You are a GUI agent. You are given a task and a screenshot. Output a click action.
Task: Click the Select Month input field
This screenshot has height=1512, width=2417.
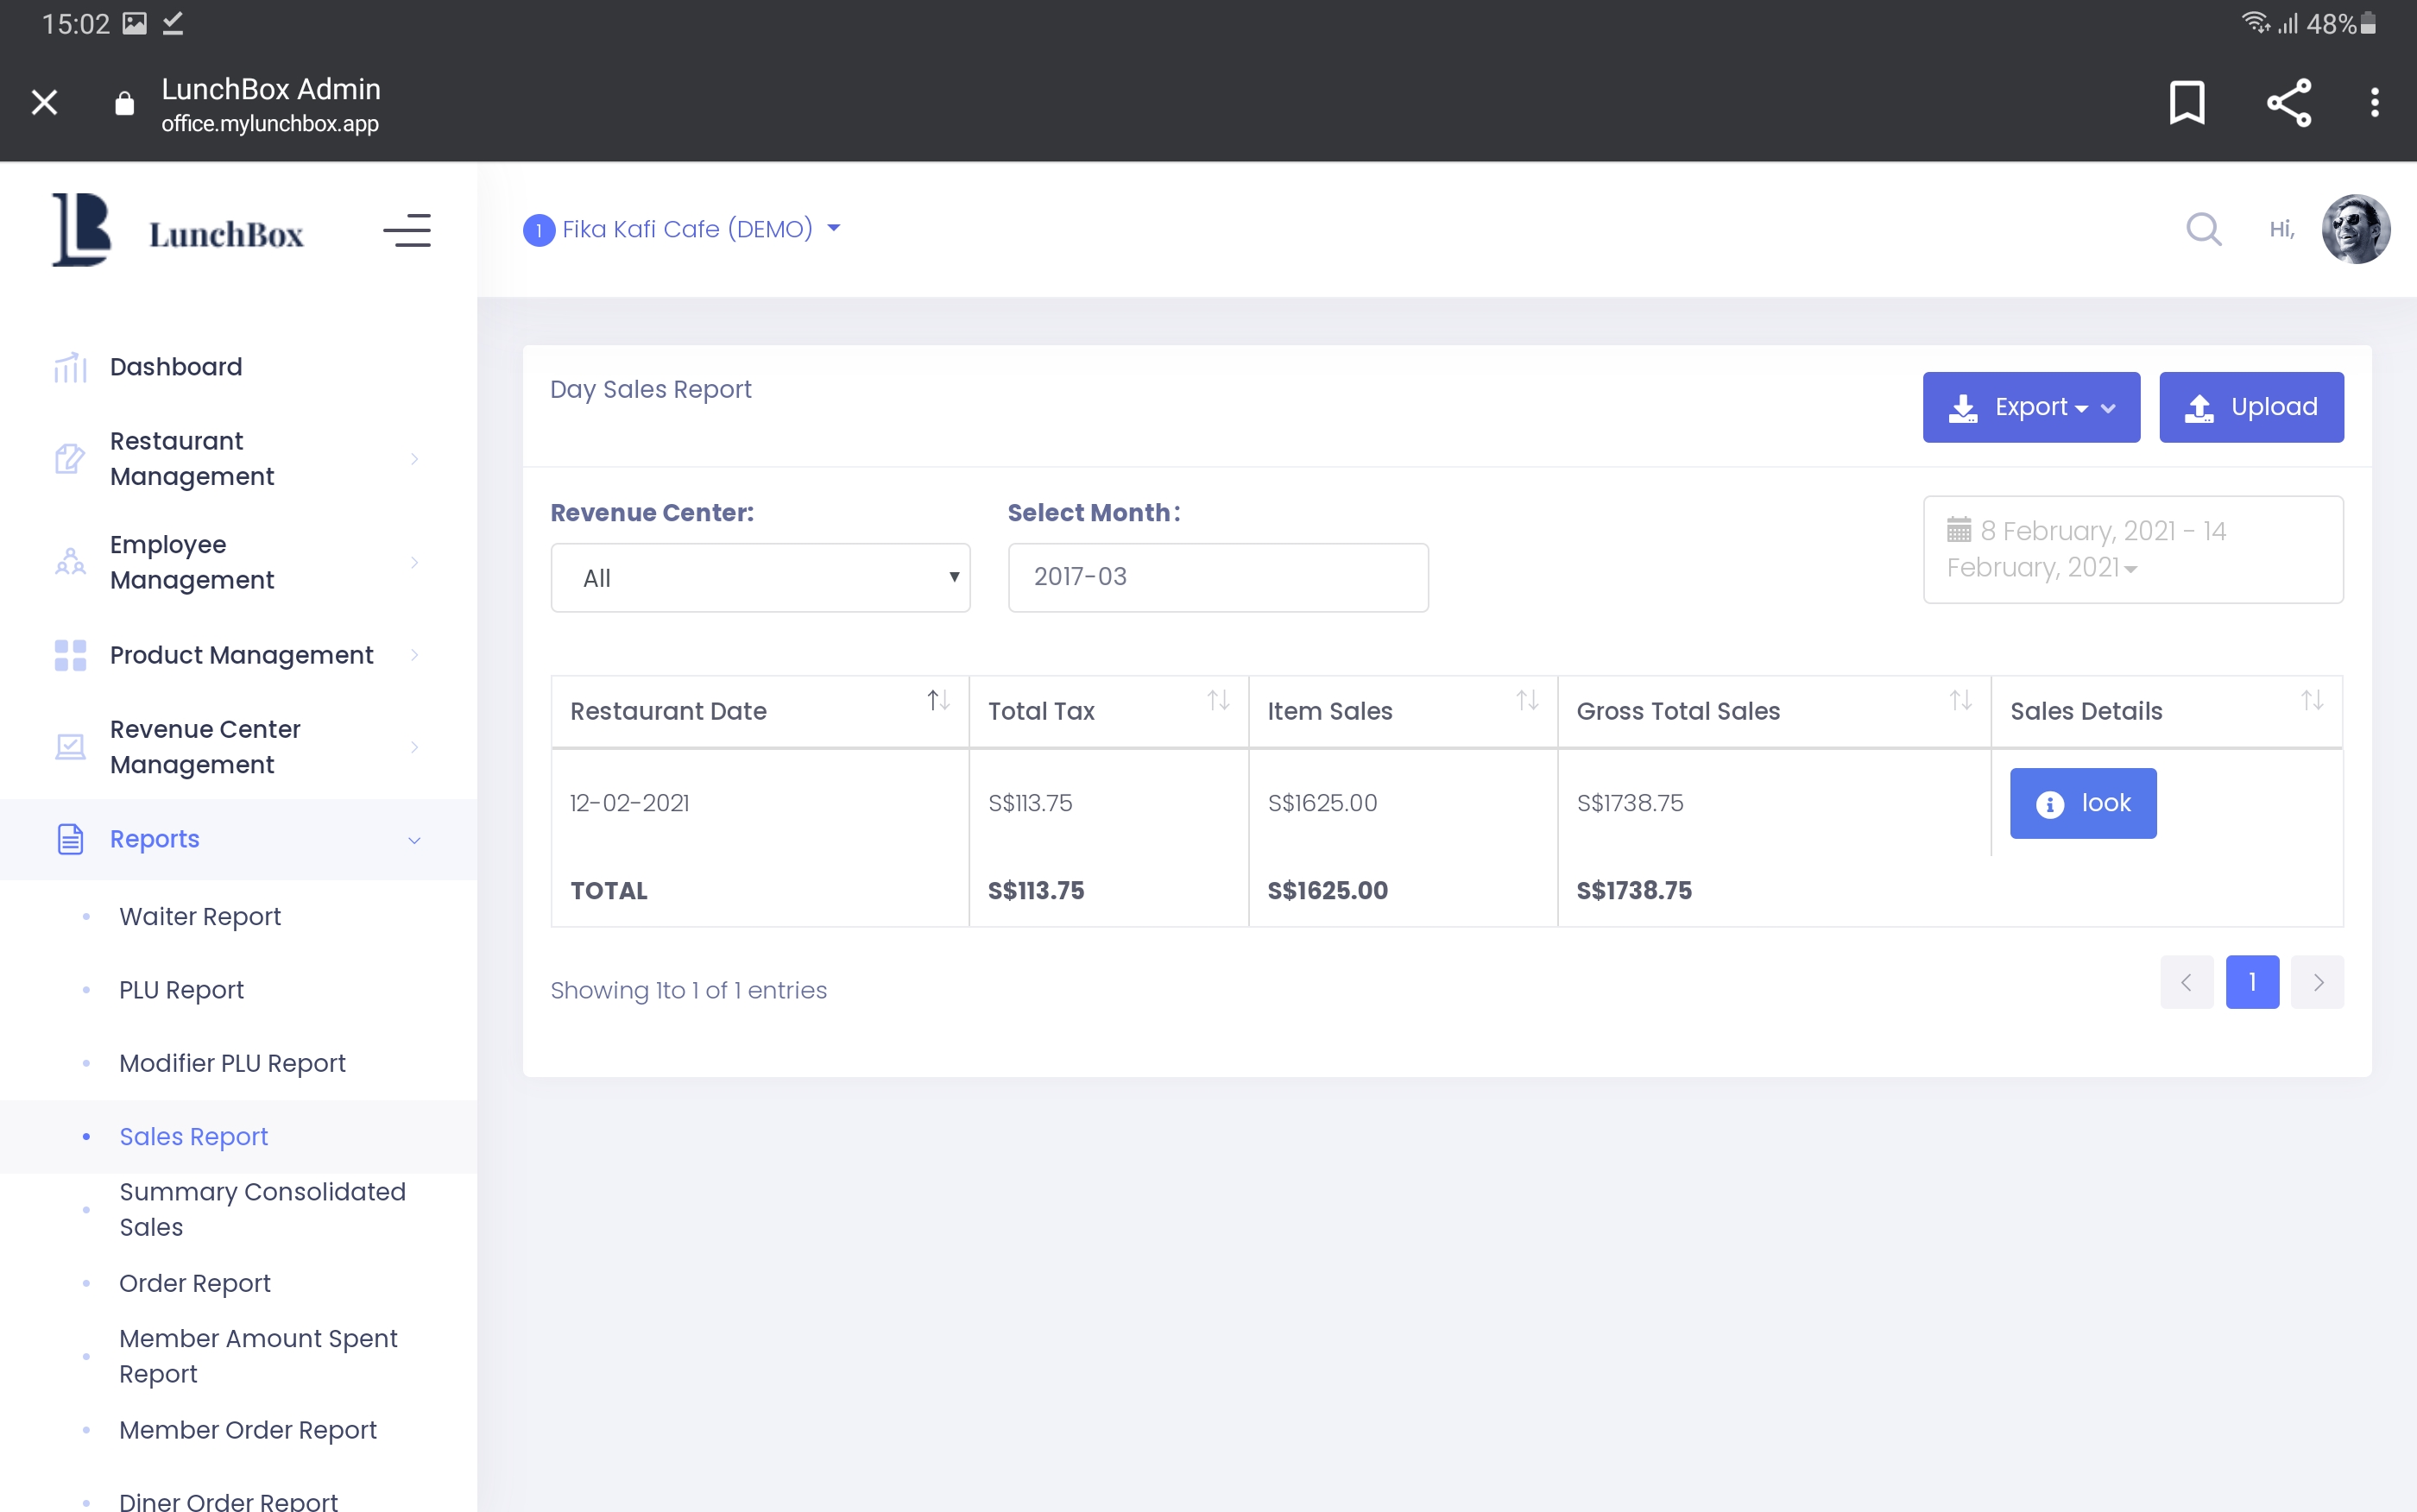tap(1217, 578)
